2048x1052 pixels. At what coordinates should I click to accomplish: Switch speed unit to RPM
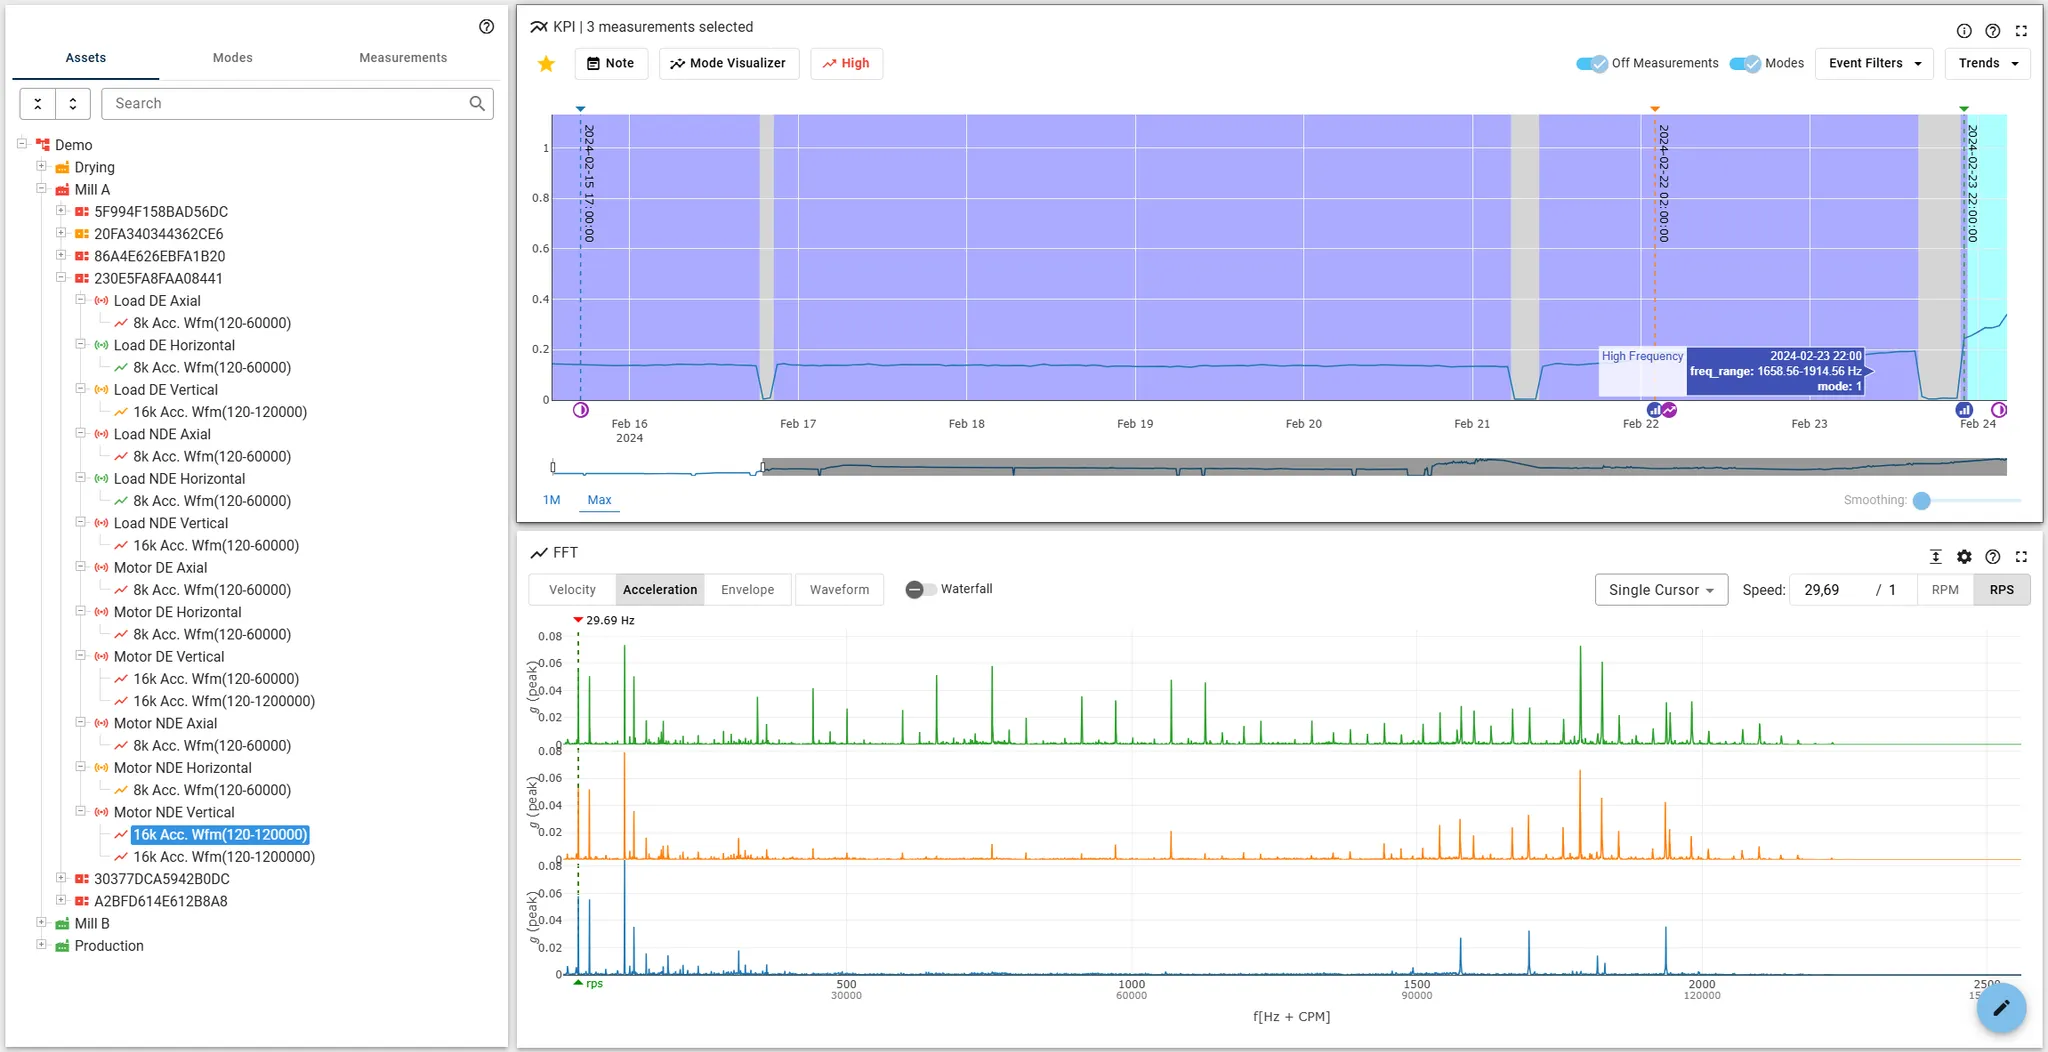pyautogui.click(x=1945, y=590)
